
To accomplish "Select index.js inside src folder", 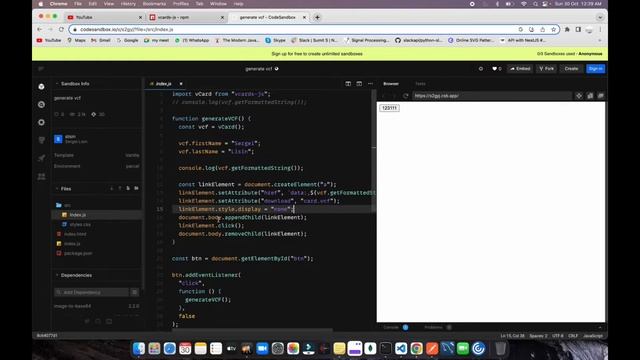I will click(x=78, y=215).
